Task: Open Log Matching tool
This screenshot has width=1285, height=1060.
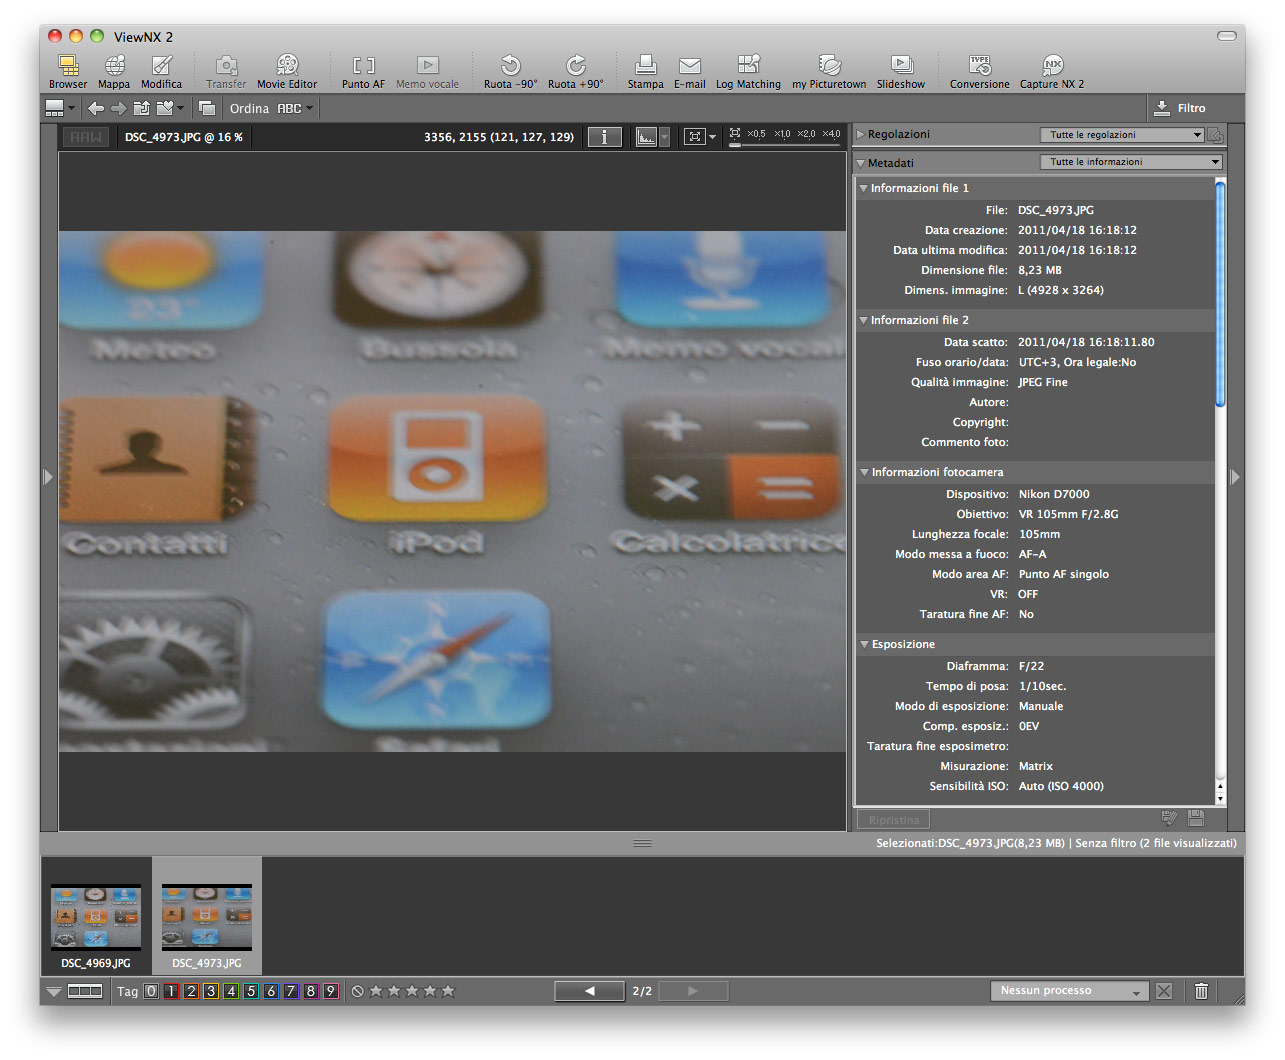Action: pyautogui.click(x=748, y=72)
